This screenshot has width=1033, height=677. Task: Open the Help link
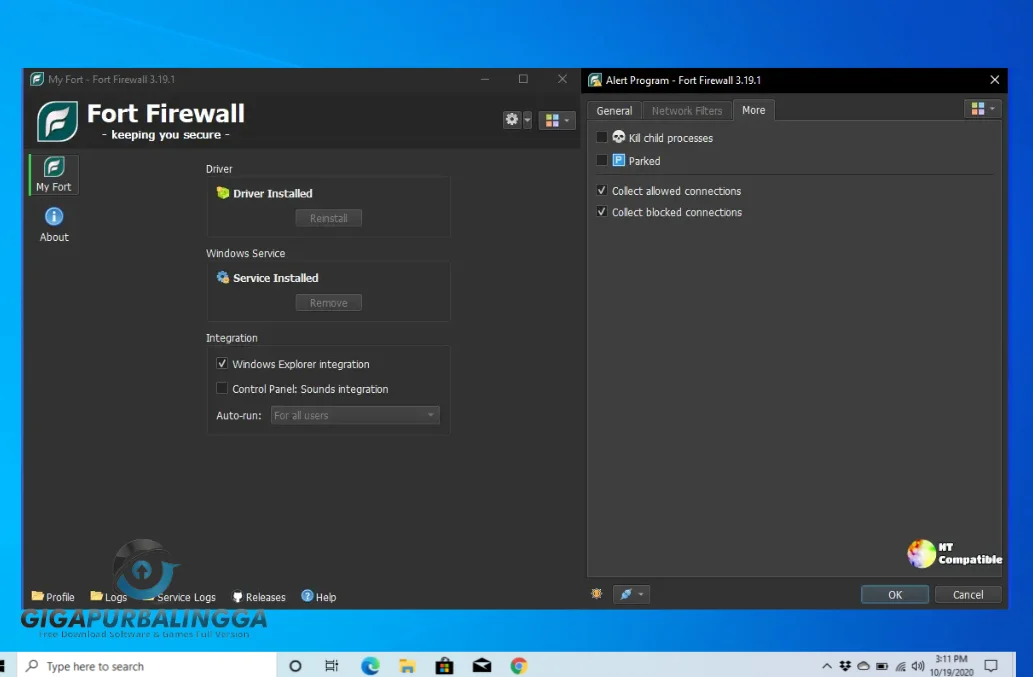tap(319, 597)
